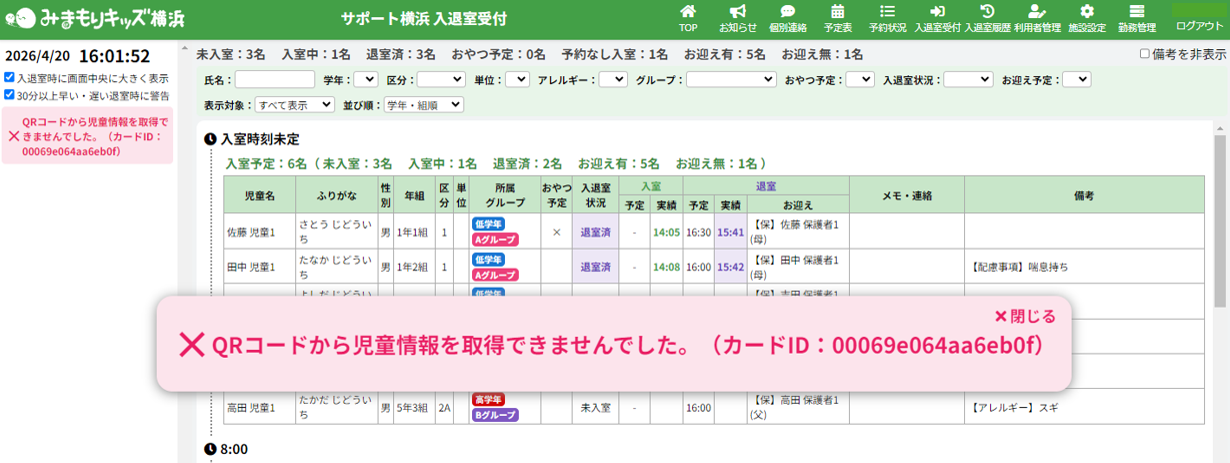
Task: Click the 氏名 search input field
Action: (x=274, y=80)
